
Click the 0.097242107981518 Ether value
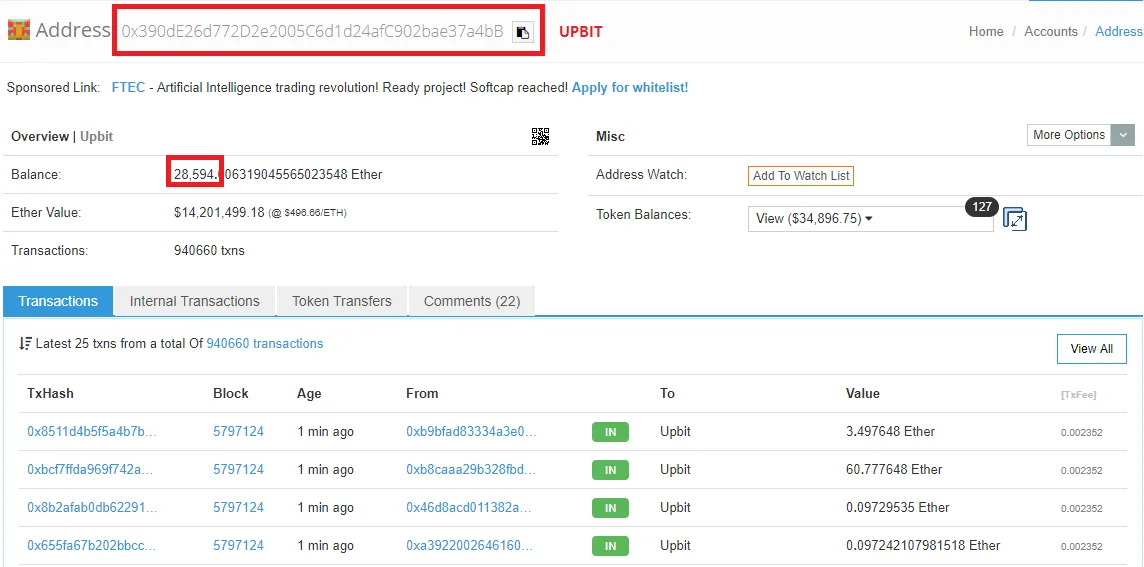click(x=923, y=545)
